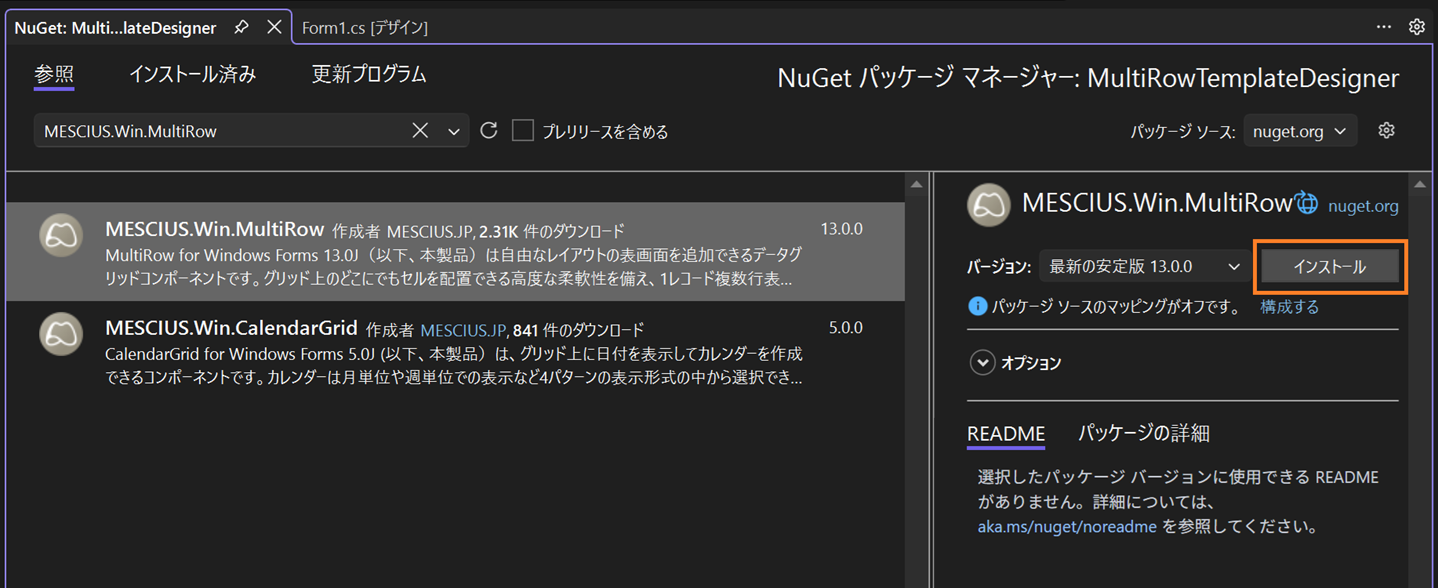Viewport: 1438px width, 588px height.
Task: Enable プレリリースを含める checkbox
Action: pyautogui.click(x=523, y=131)
